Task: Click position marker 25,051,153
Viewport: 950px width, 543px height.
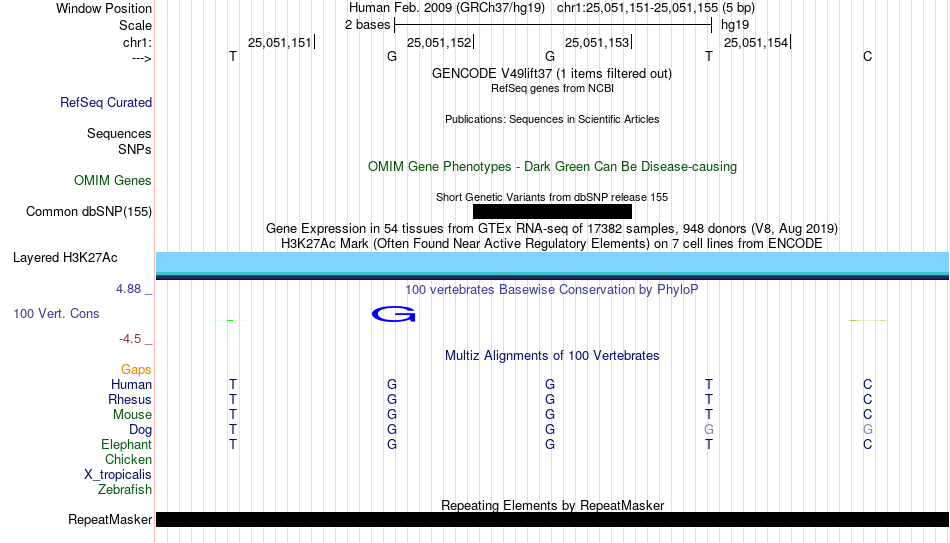Action: click(597, 42)
